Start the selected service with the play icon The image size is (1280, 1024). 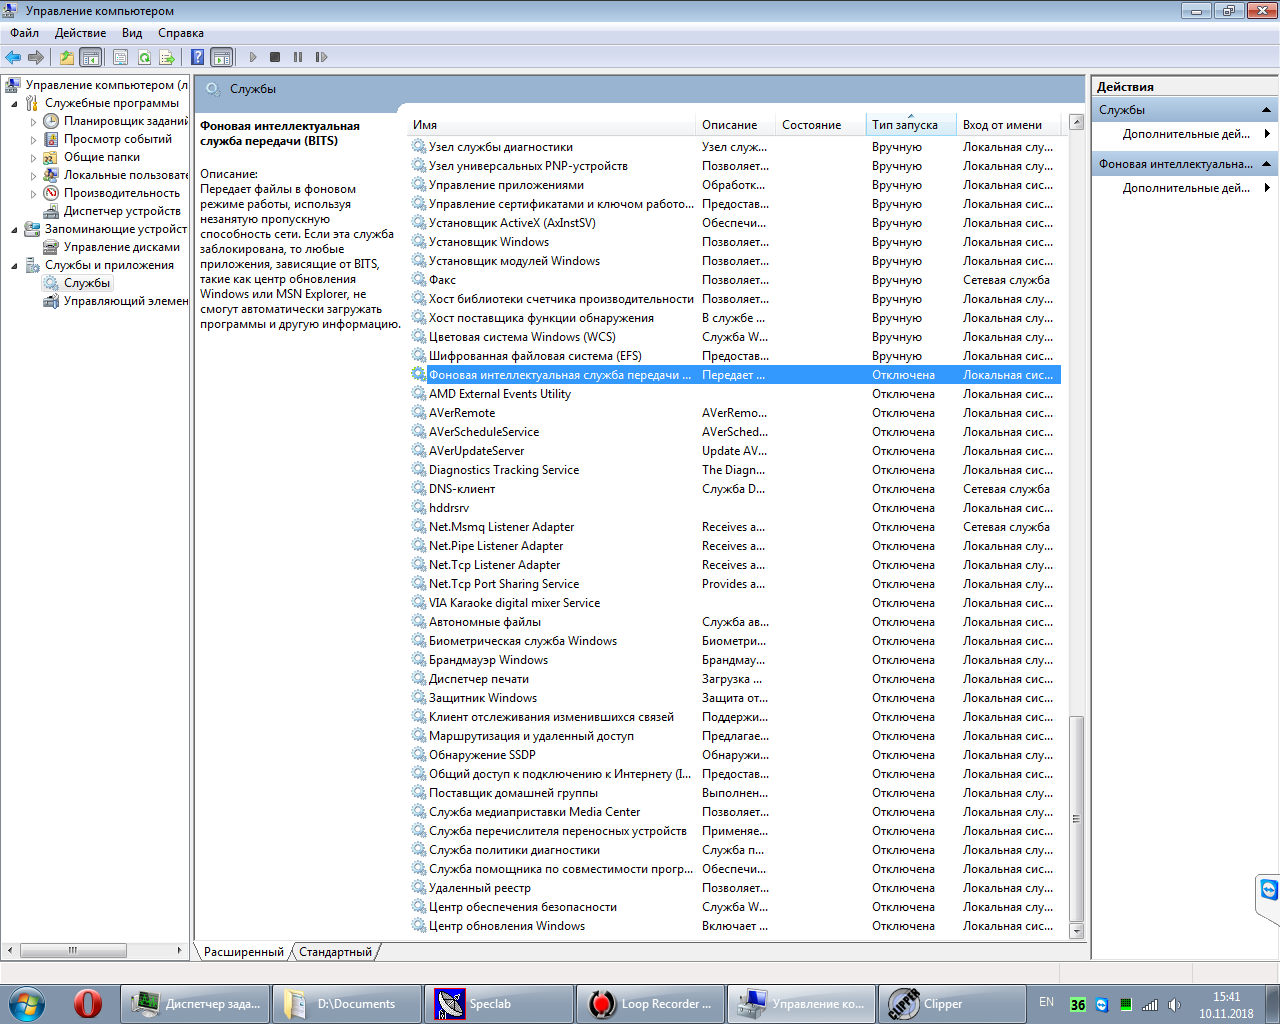(253, 57)
